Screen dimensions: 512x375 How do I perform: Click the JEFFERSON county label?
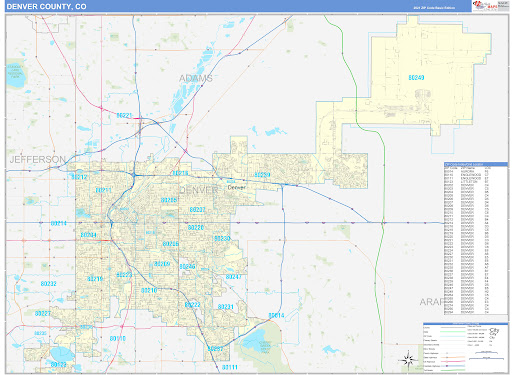click(x=38, y=159)
